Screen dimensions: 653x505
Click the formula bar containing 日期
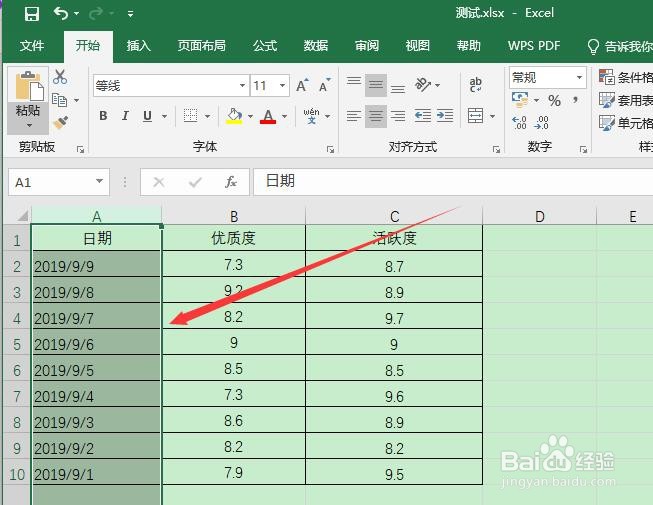click(453, 182)
